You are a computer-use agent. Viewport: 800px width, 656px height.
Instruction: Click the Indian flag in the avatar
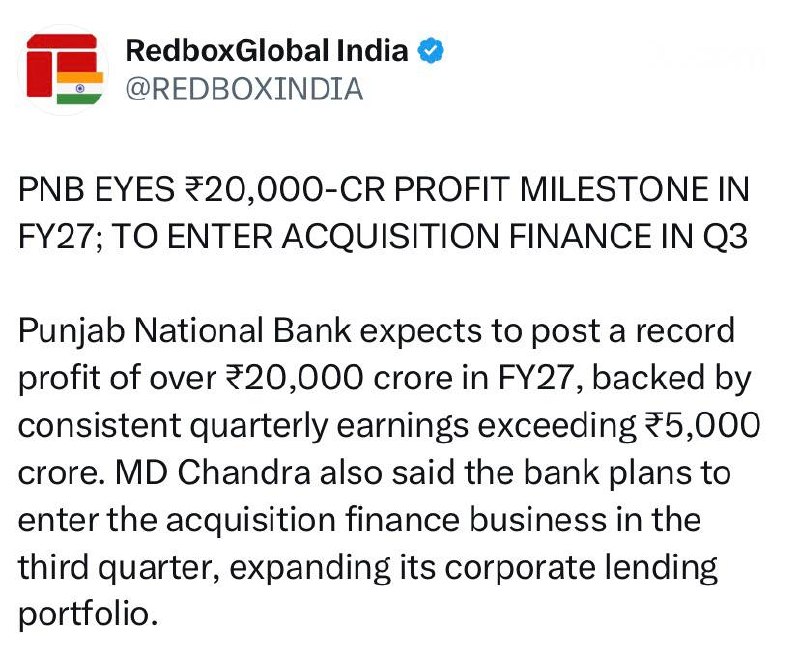tap(80, 88)
